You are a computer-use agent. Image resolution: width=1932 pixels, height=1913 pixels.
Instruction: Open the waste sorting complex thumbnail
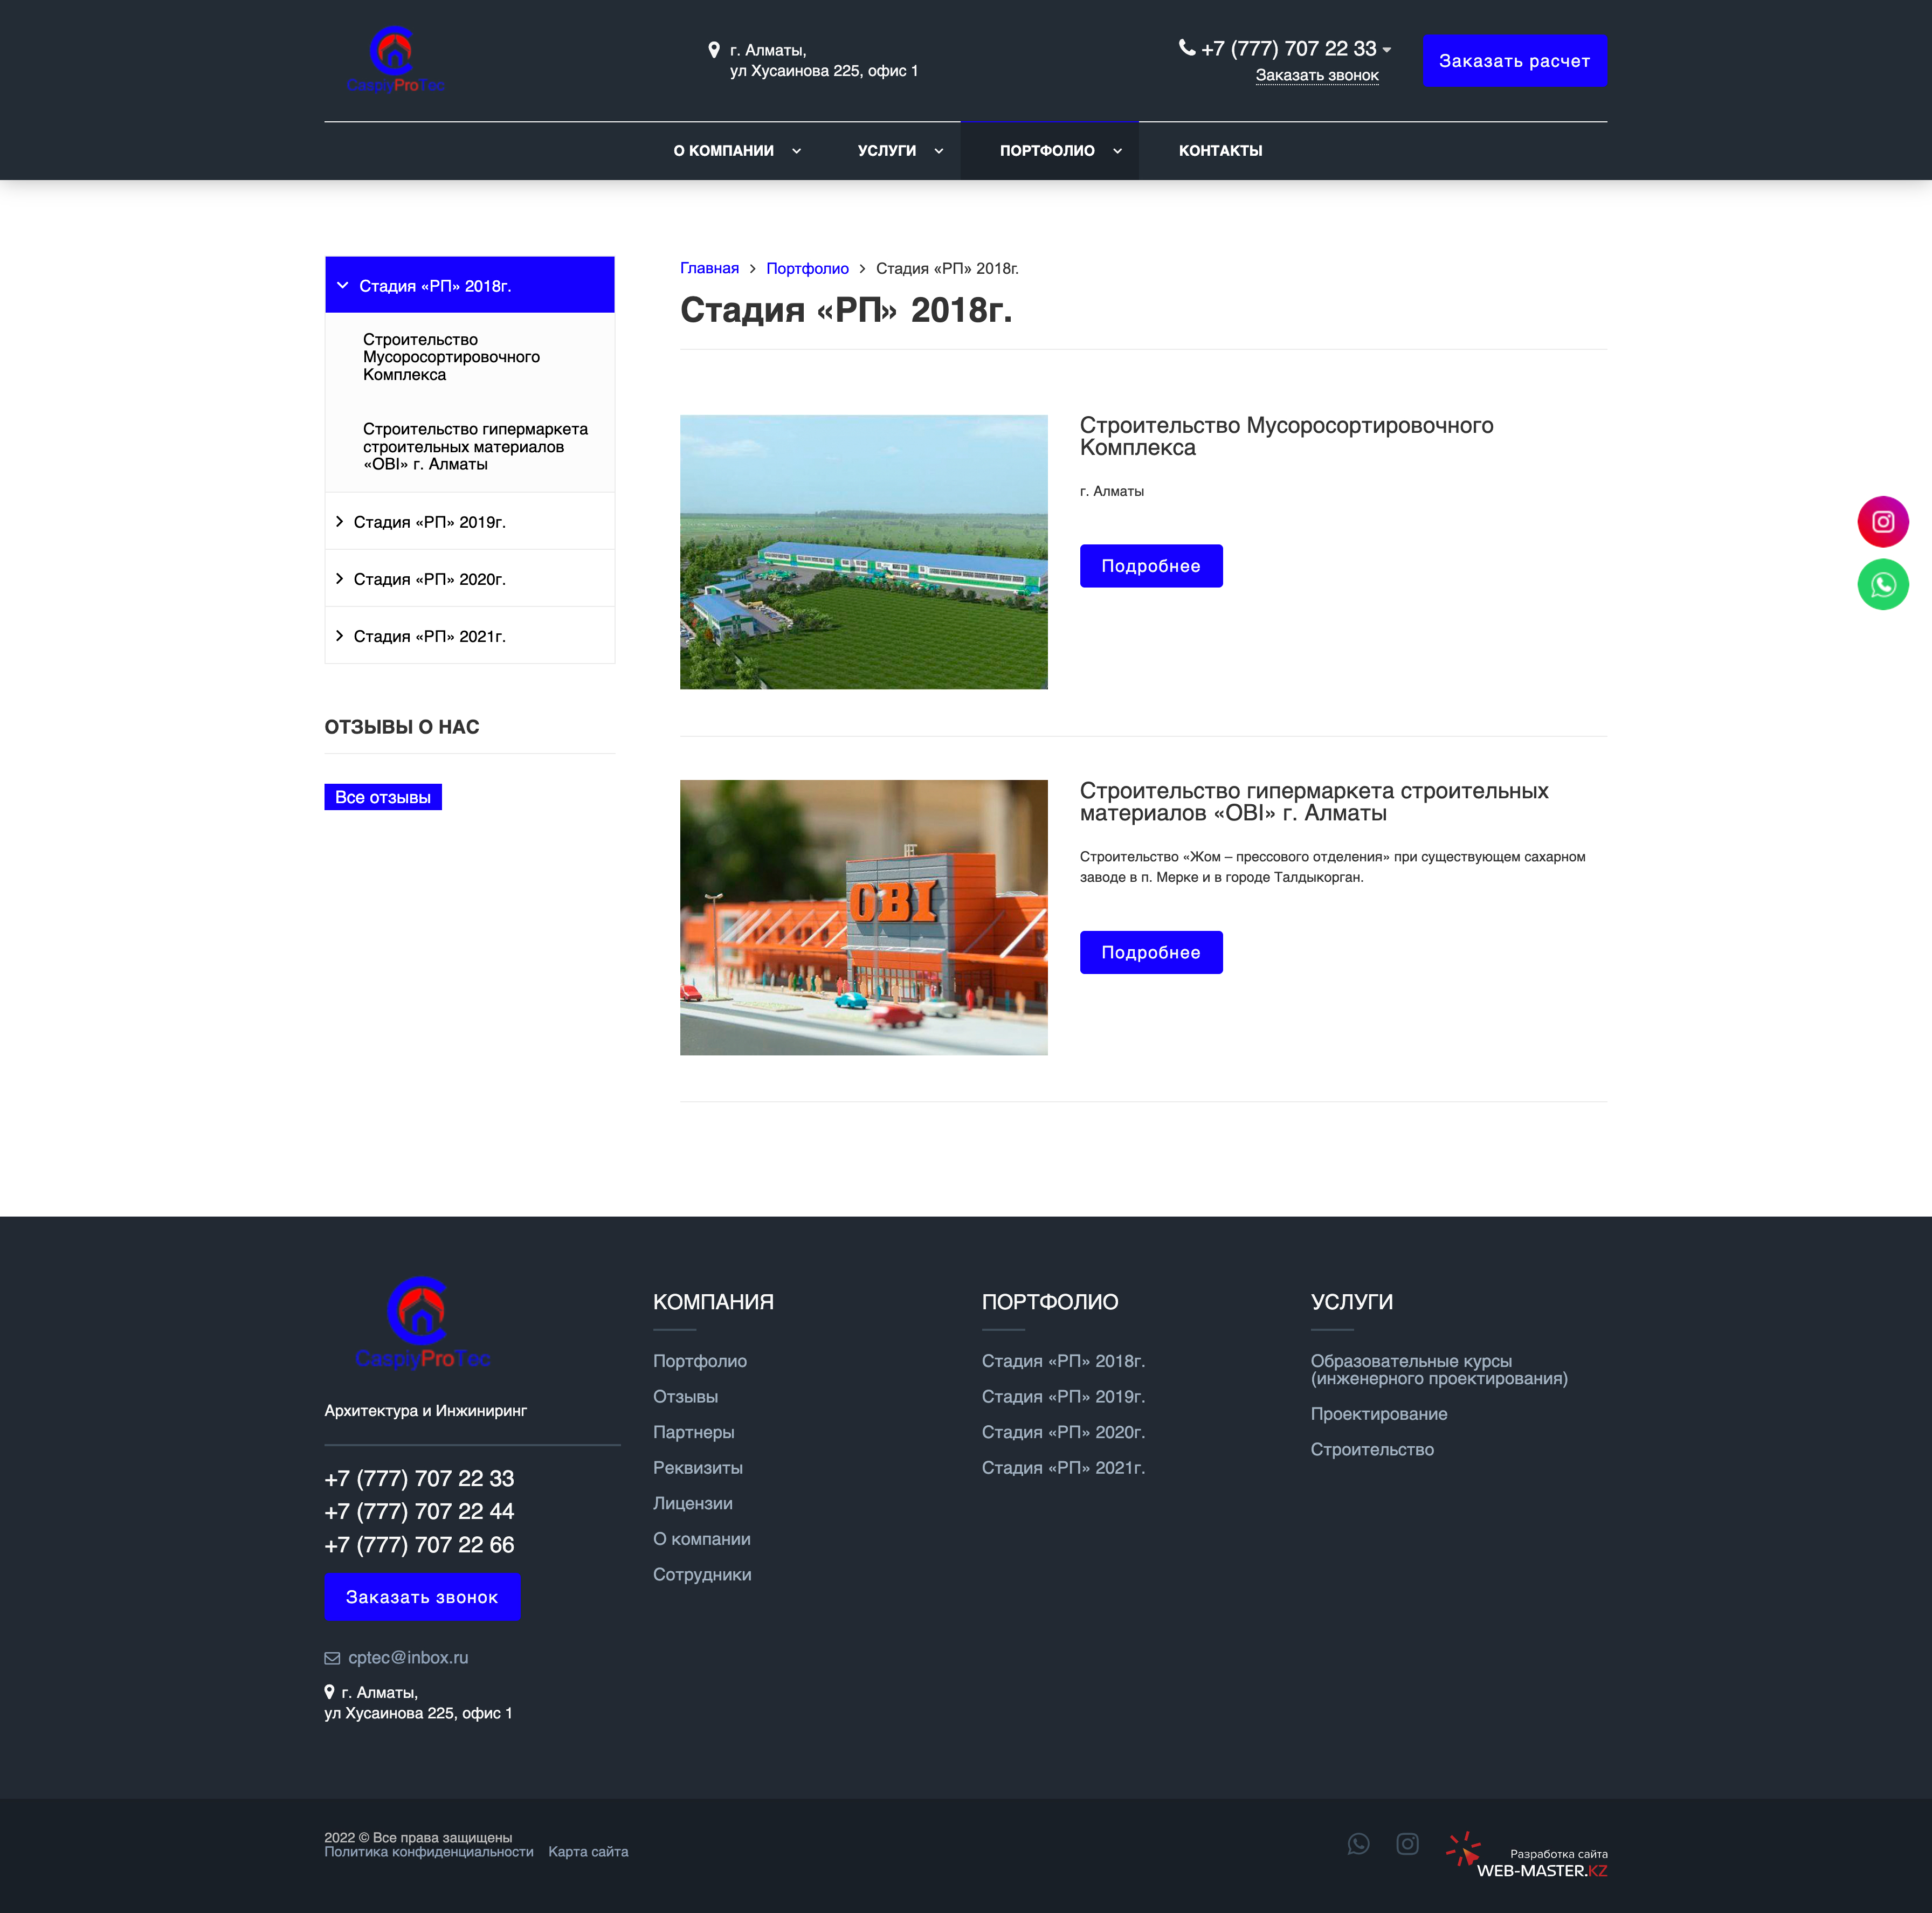click(x=864, y=552)
